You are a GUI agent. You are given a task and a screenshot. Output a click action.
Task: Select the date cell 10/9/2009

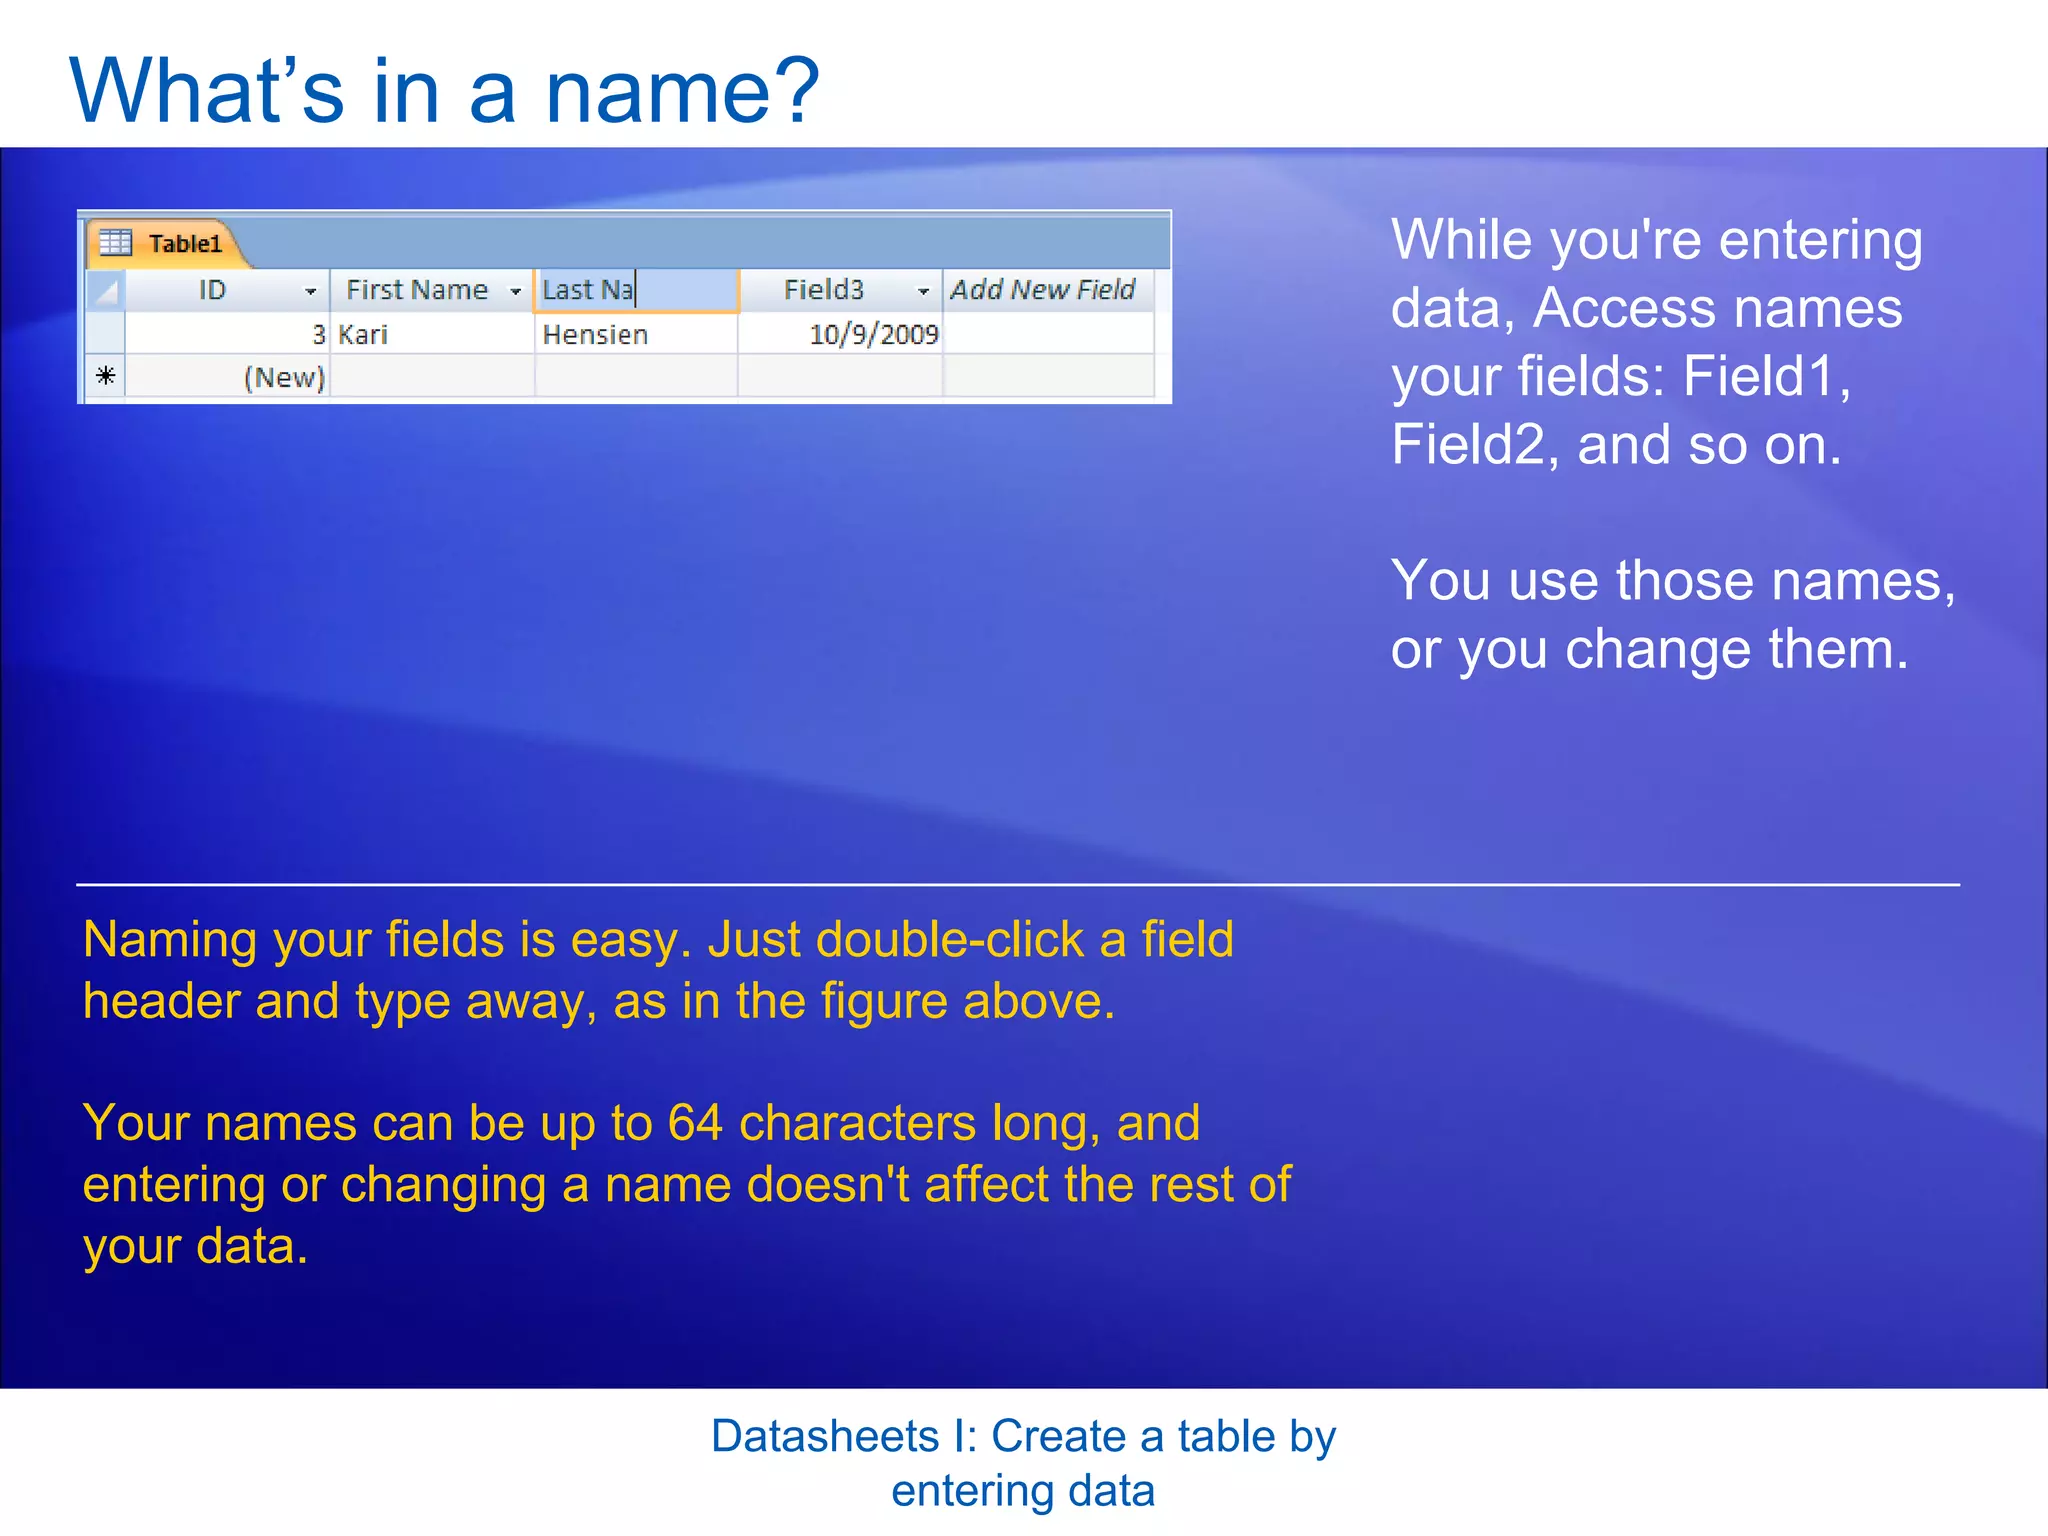pyautogui.click(x=841, y=334)
